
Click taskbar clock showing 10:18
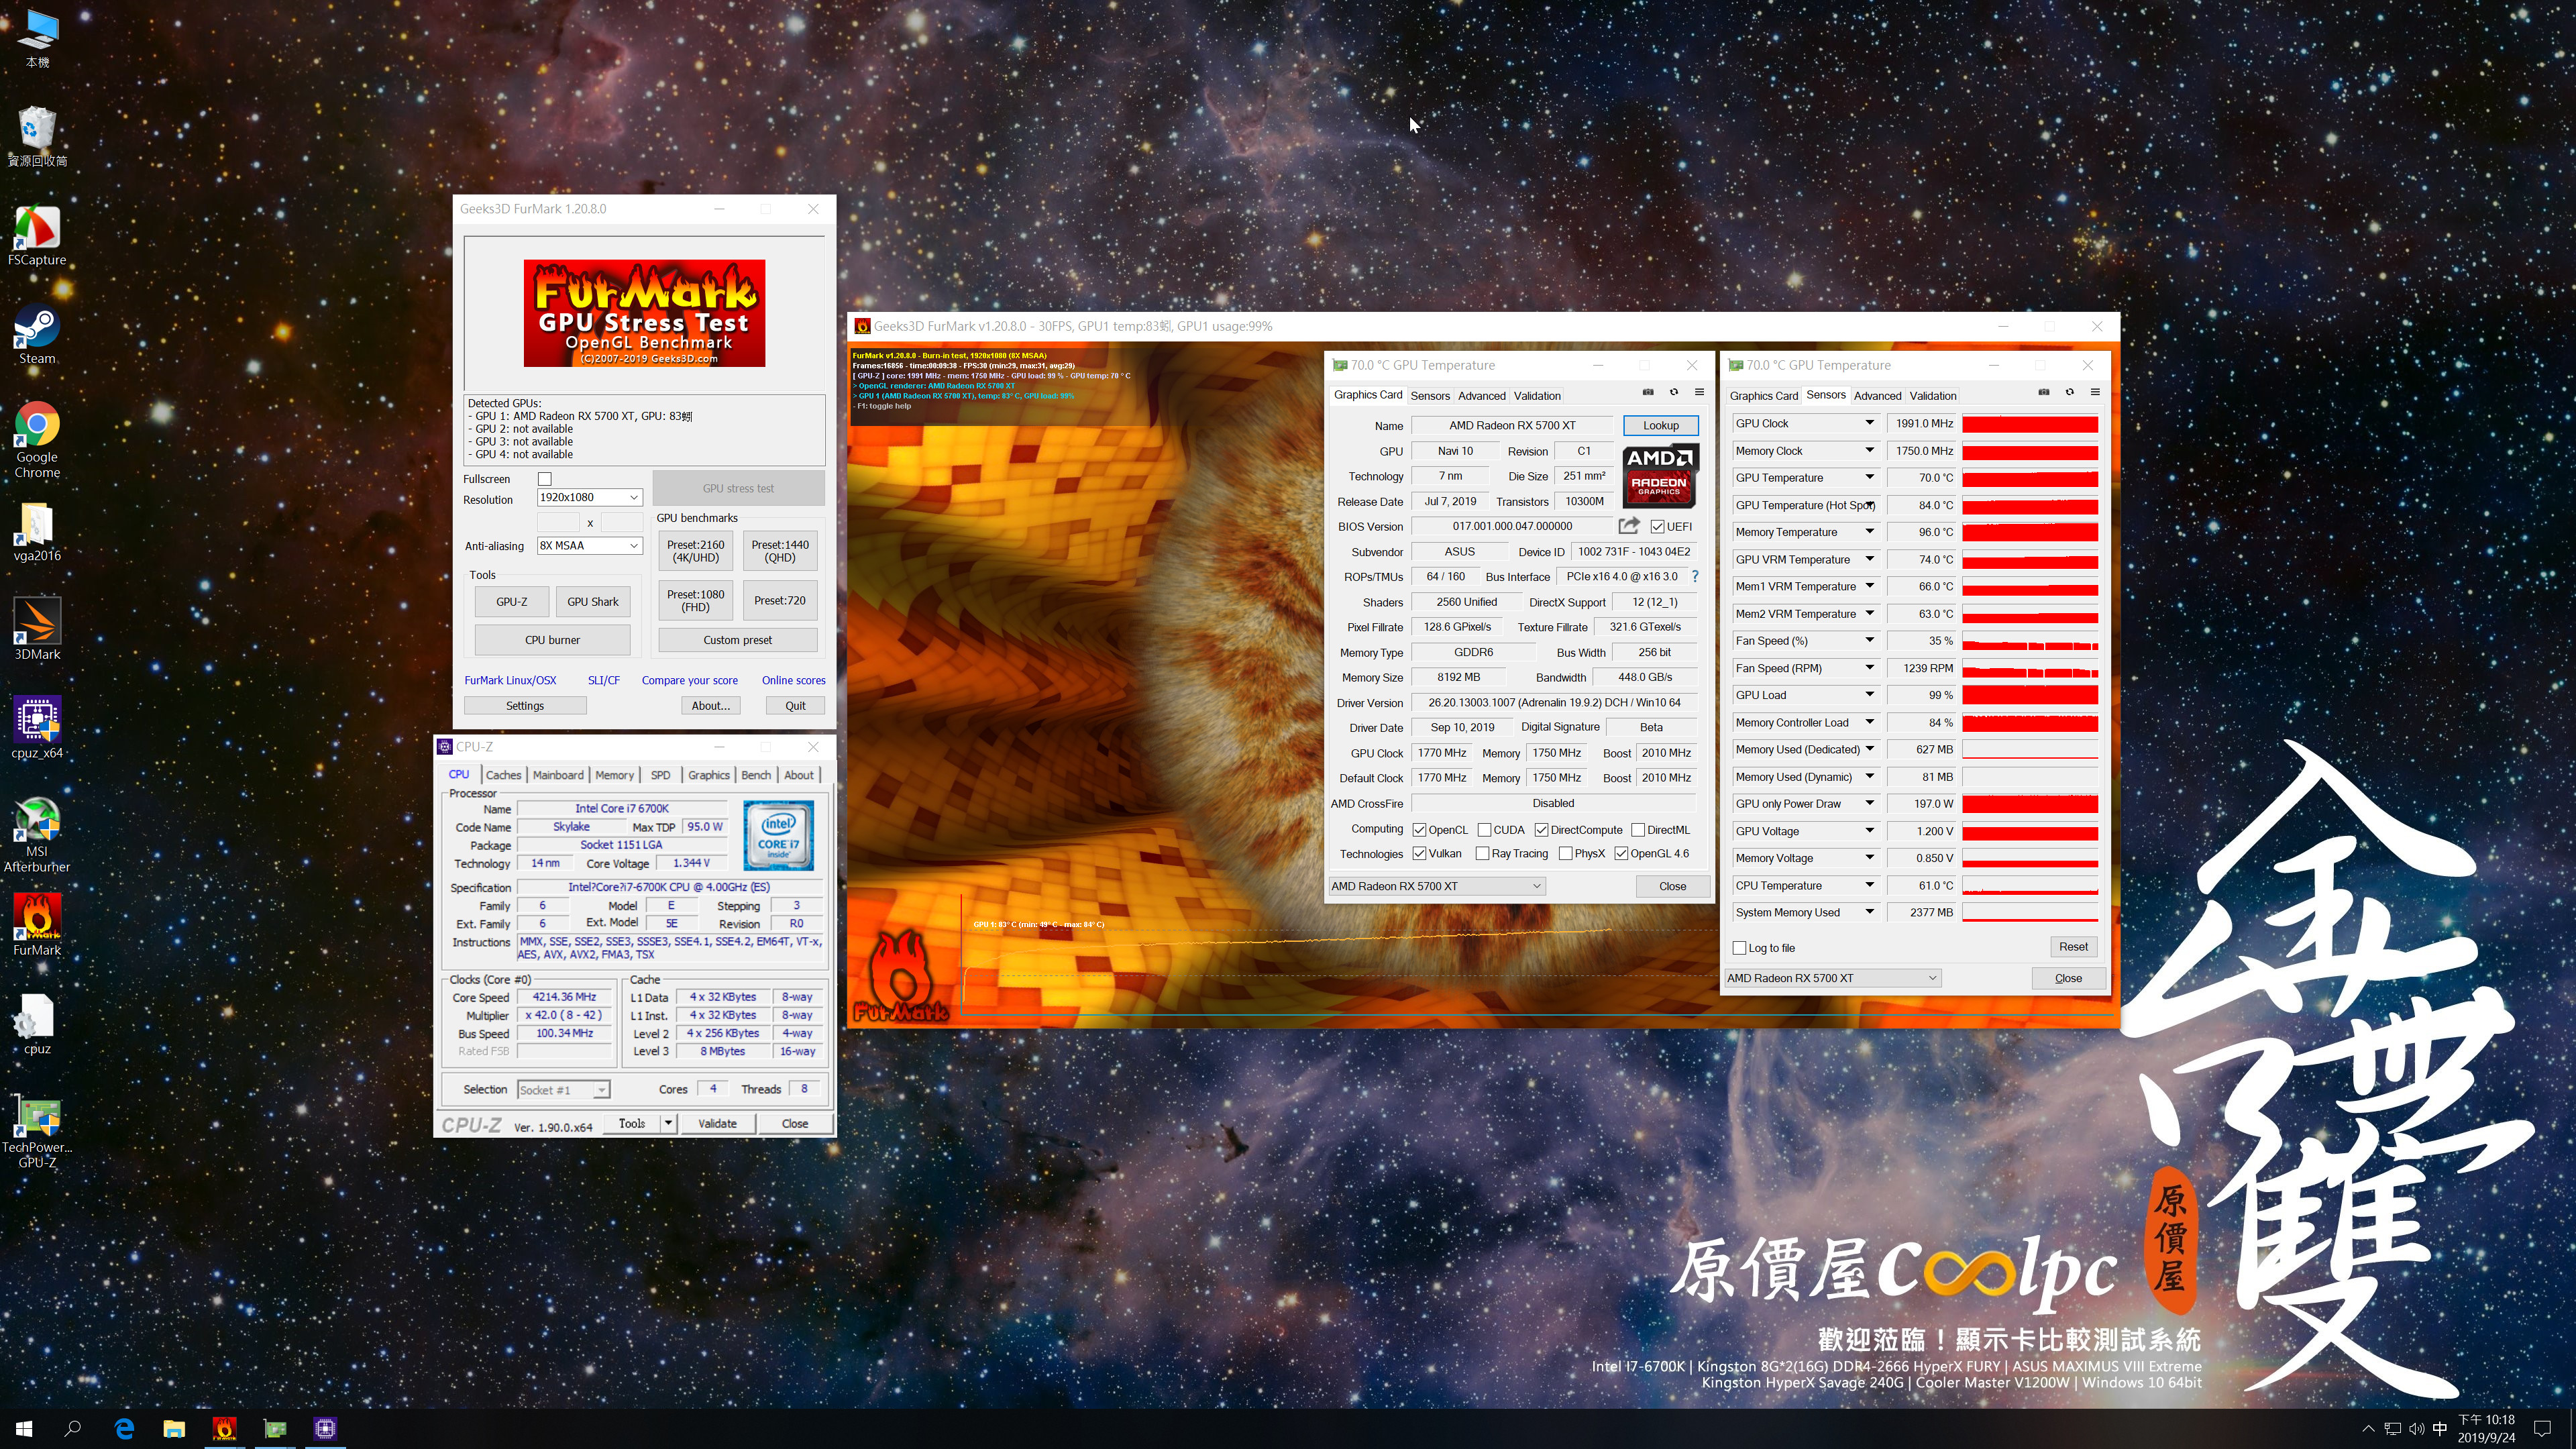2486,1428
